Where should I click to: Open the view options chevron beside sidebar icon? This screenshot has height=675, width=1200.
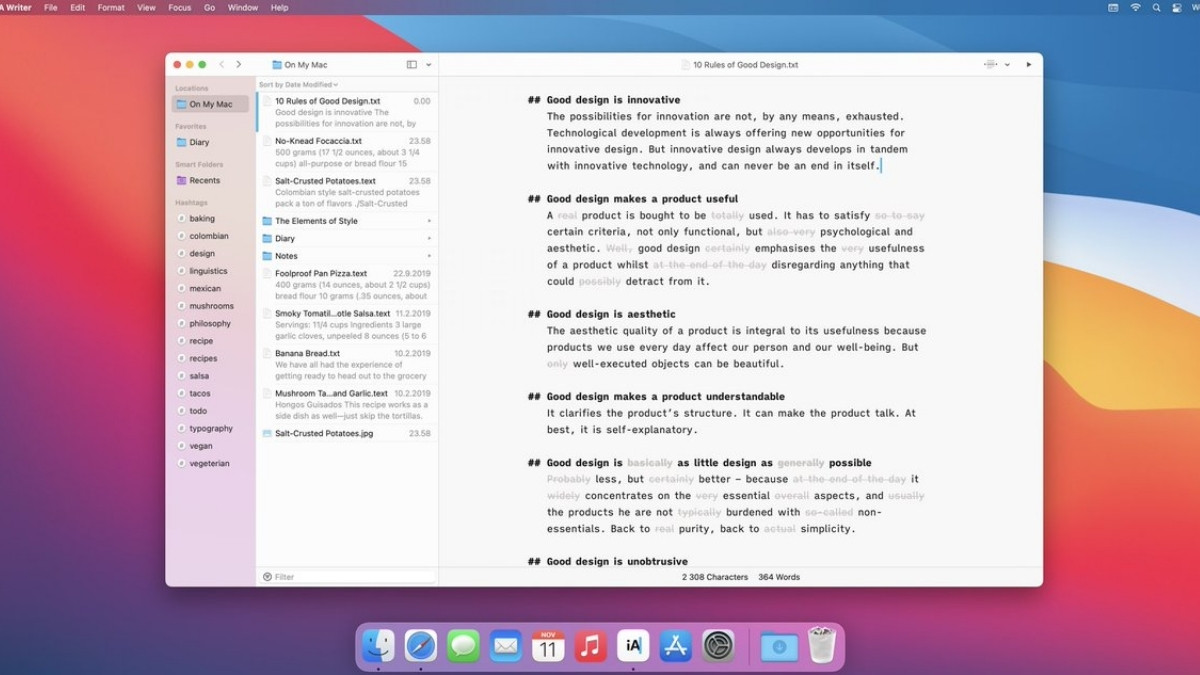pyautogui.click(x=427, y=64)
